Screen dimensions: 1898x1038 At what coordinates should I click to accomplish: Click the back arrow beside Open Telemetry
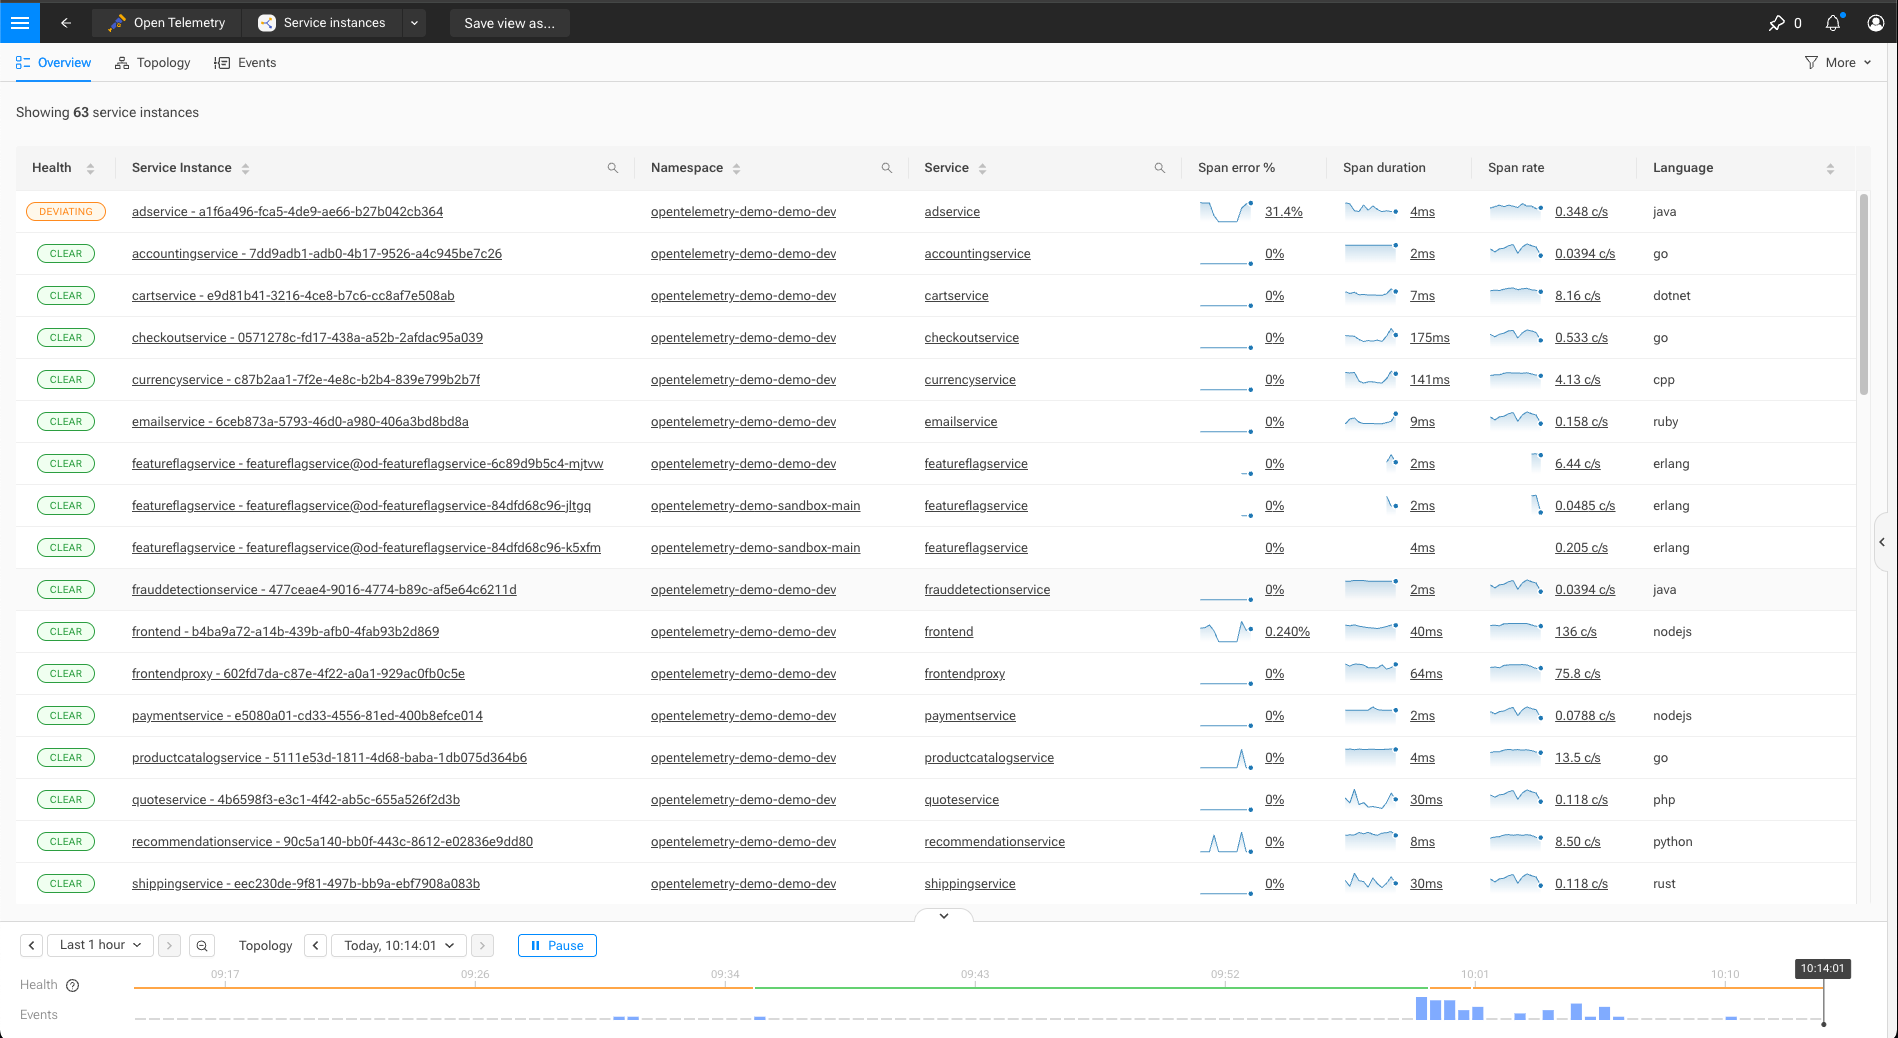[x=66, y=22]
